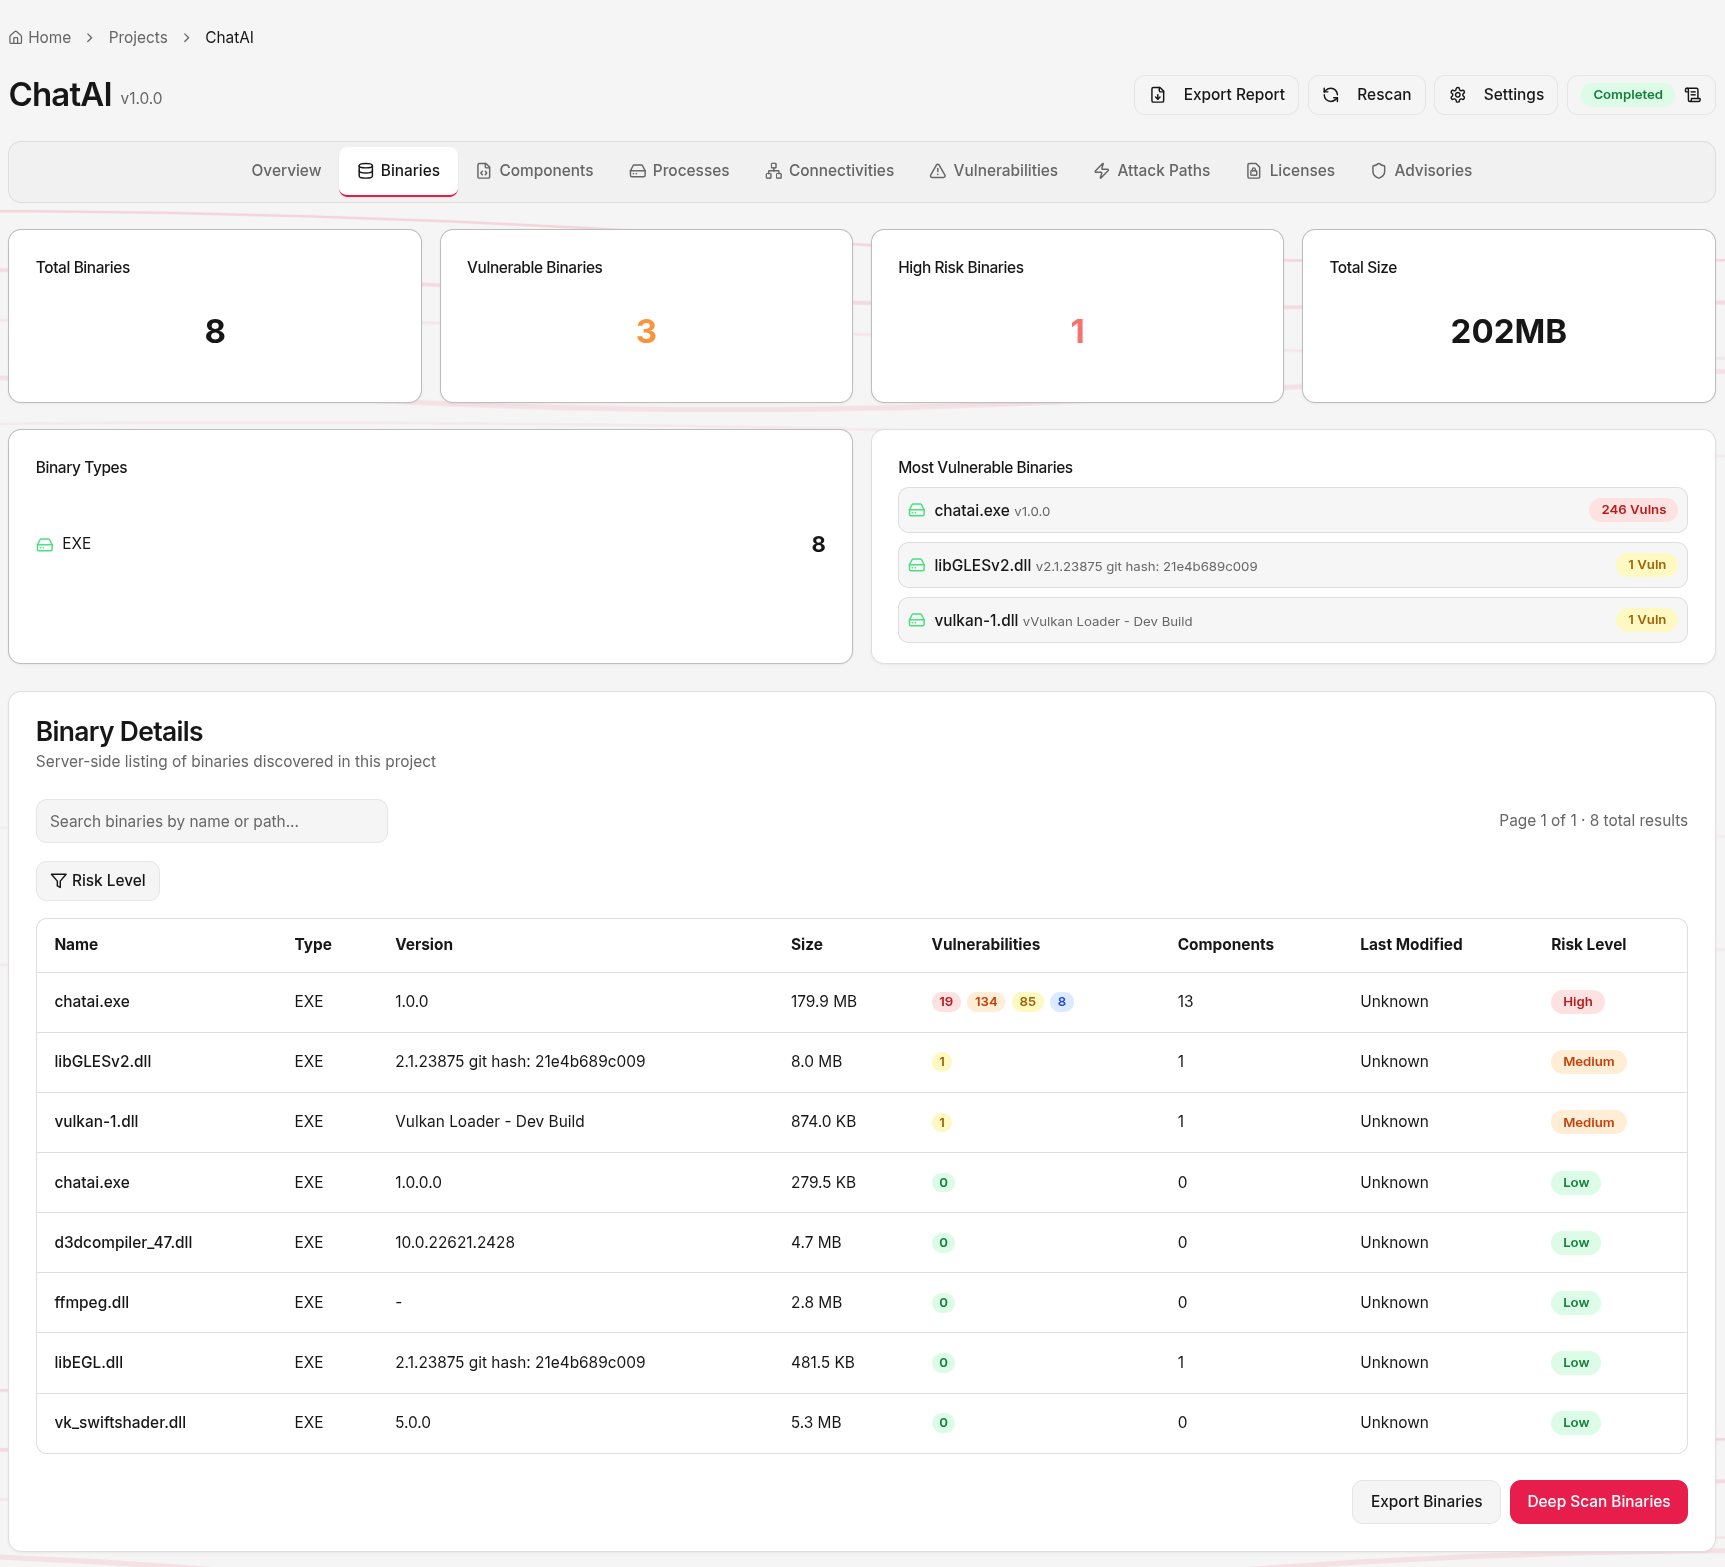Viewport: 1725px width, 1567px height.
Task: Click the Vulnerable Binaries count 3
Action: [646, 332]
